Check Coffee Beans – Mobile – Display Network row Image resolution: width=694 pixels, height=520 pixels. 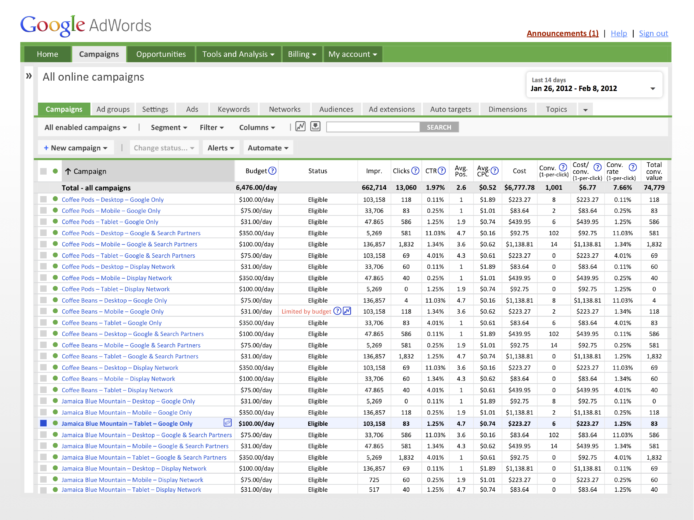click(x=43, y=378)
